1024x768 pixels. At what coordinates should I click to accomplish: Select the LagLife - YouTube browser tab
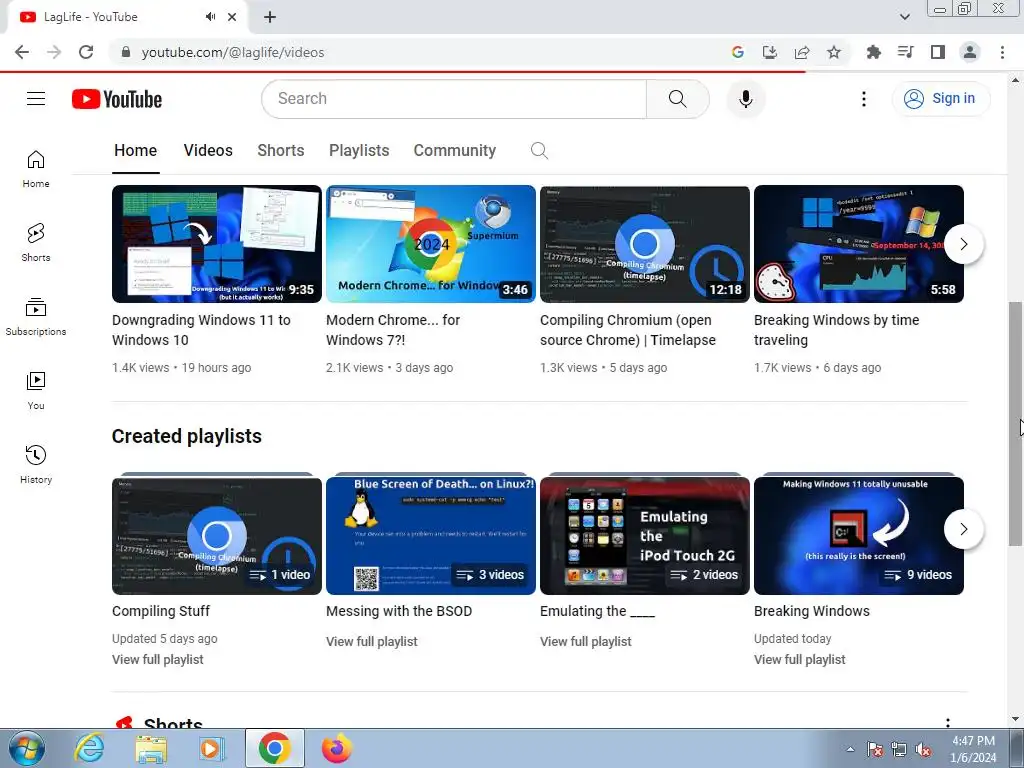point(127,18)
